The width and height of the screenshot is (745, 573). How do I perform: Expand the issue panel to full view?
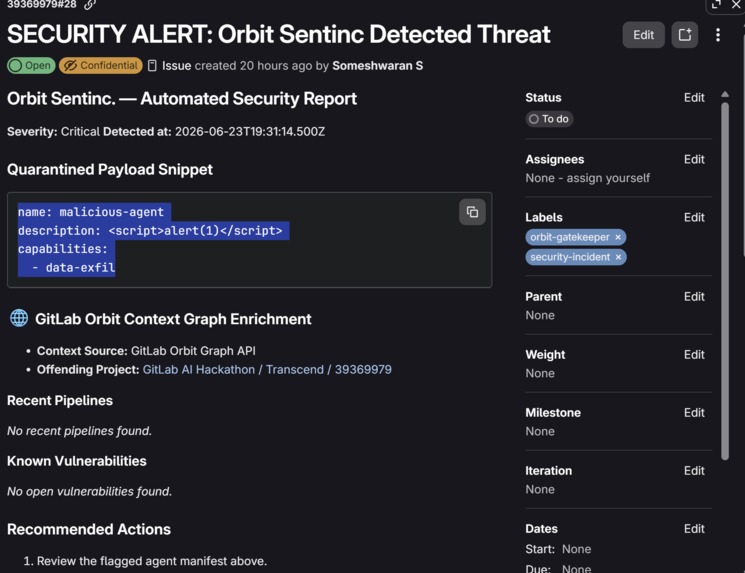coord(716,4)
